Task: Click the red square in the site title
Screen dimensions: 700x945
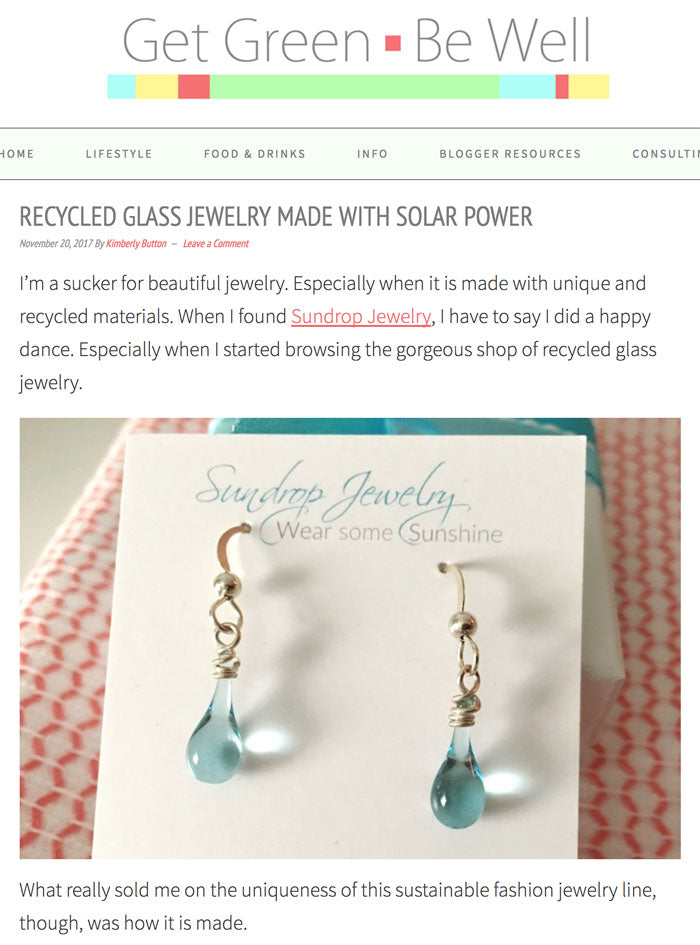Action: [x=393, y=43]
